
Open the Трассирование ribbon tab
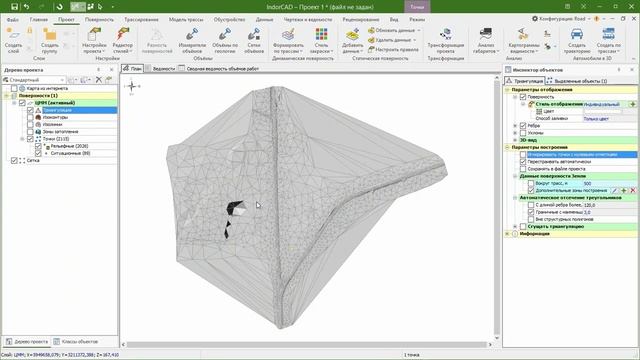(x=141, y=20)
